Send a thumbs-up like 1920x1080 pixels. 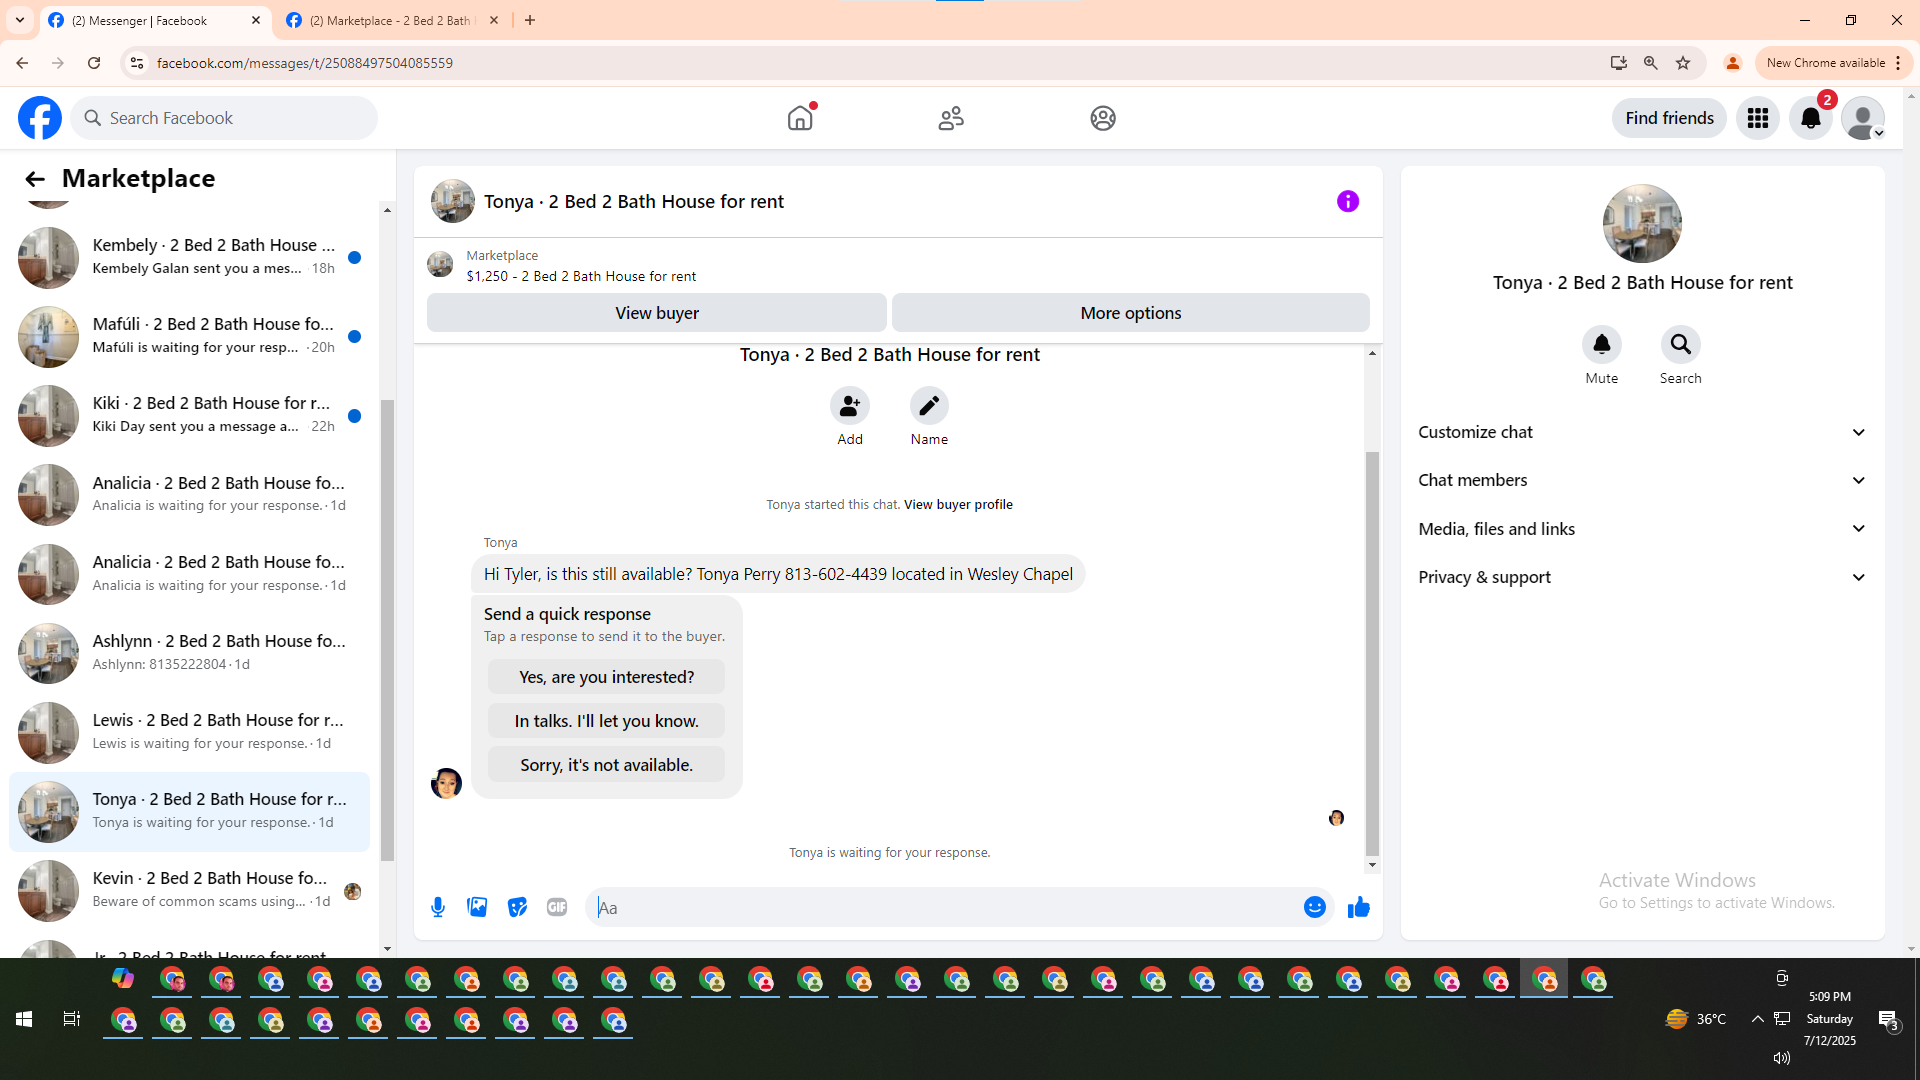[1358, 907]
